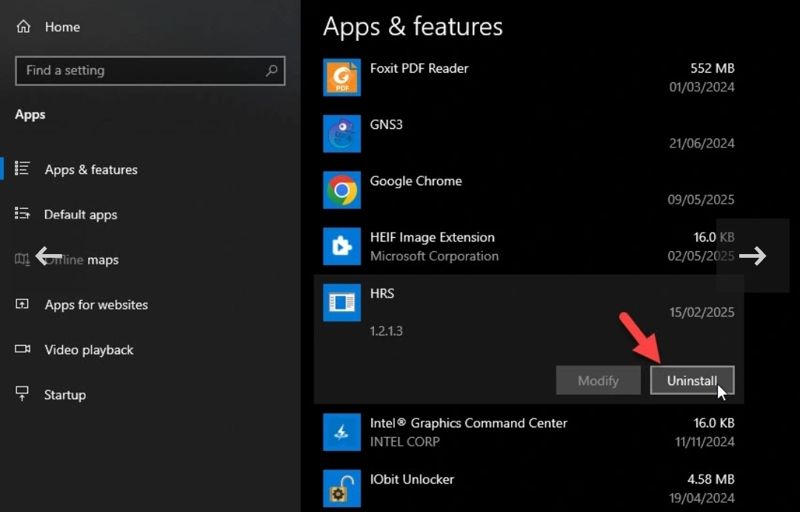The width and height of the screenshot is (800, 512).
Task: Click the IObit Unlocker app icon
Action: [342, 488]
